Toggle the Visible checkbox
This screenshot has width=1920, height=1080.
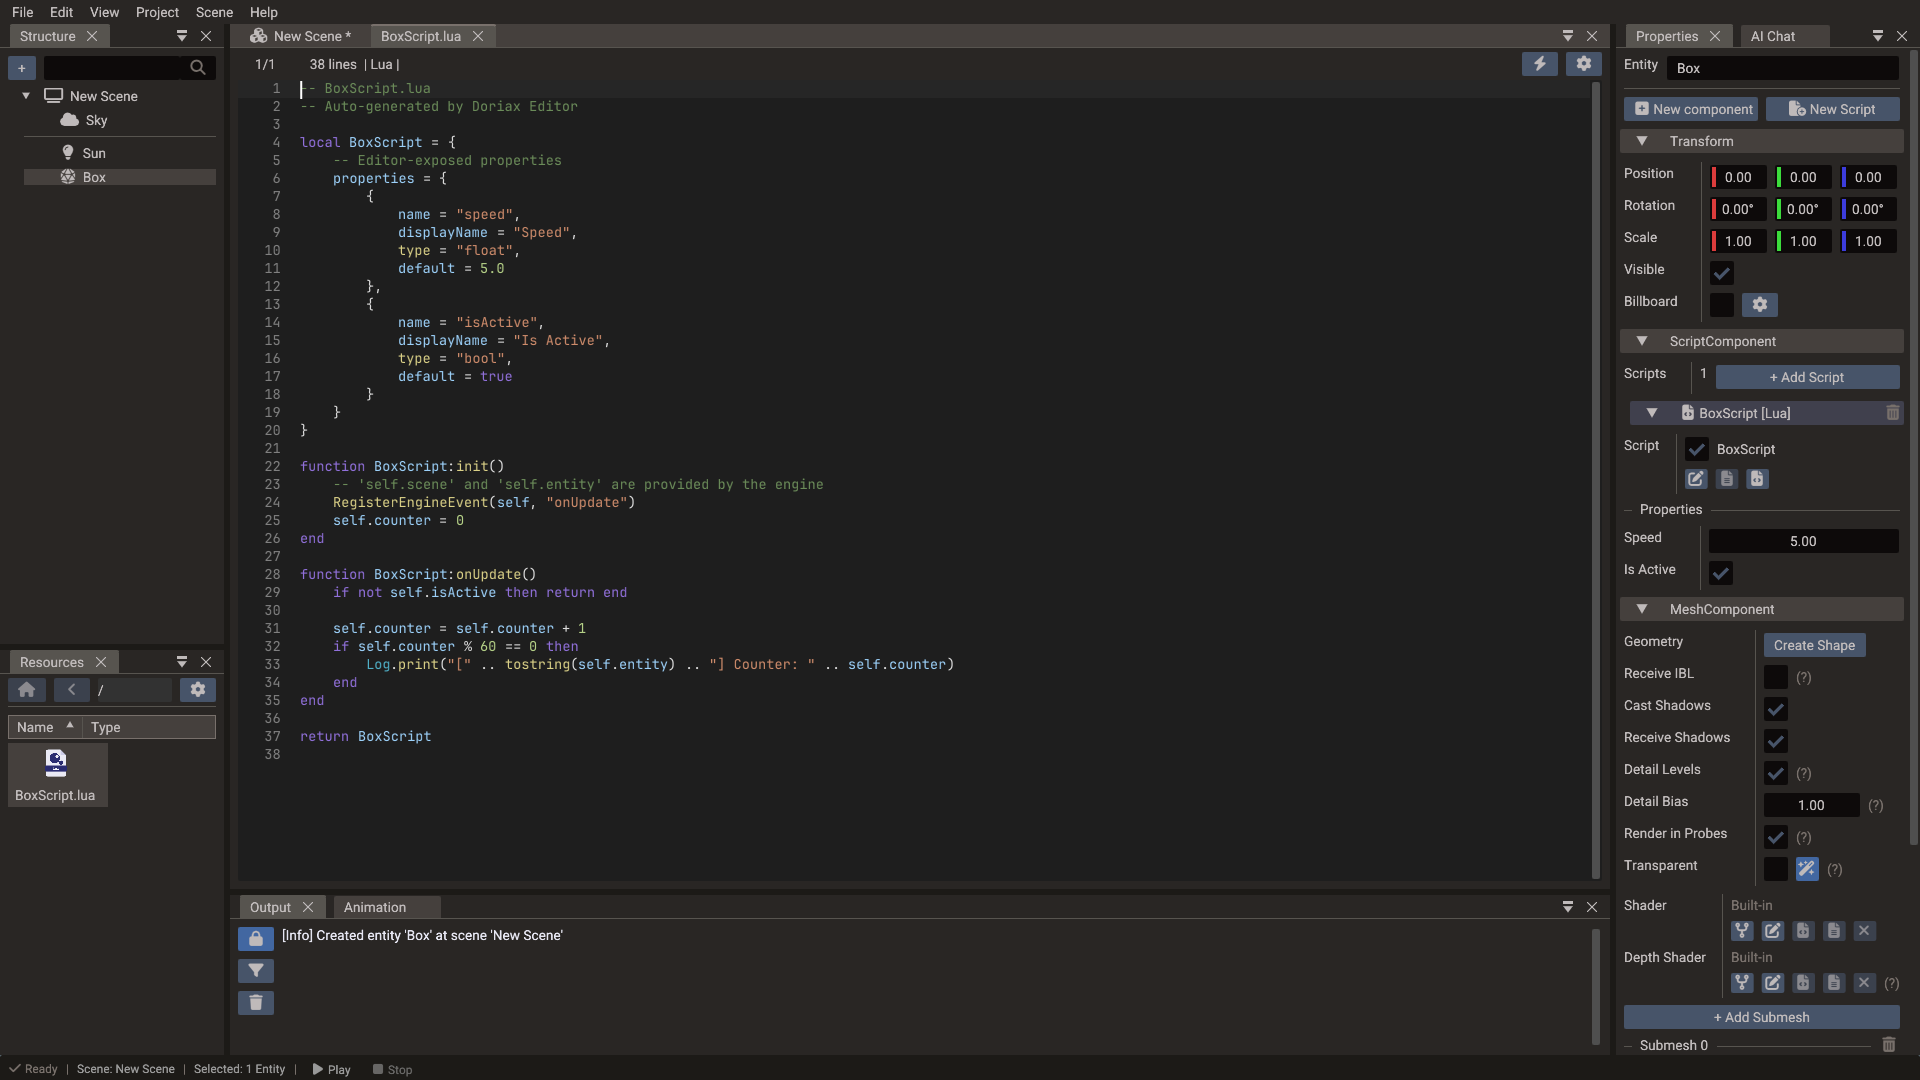[x=1722, y=273]
